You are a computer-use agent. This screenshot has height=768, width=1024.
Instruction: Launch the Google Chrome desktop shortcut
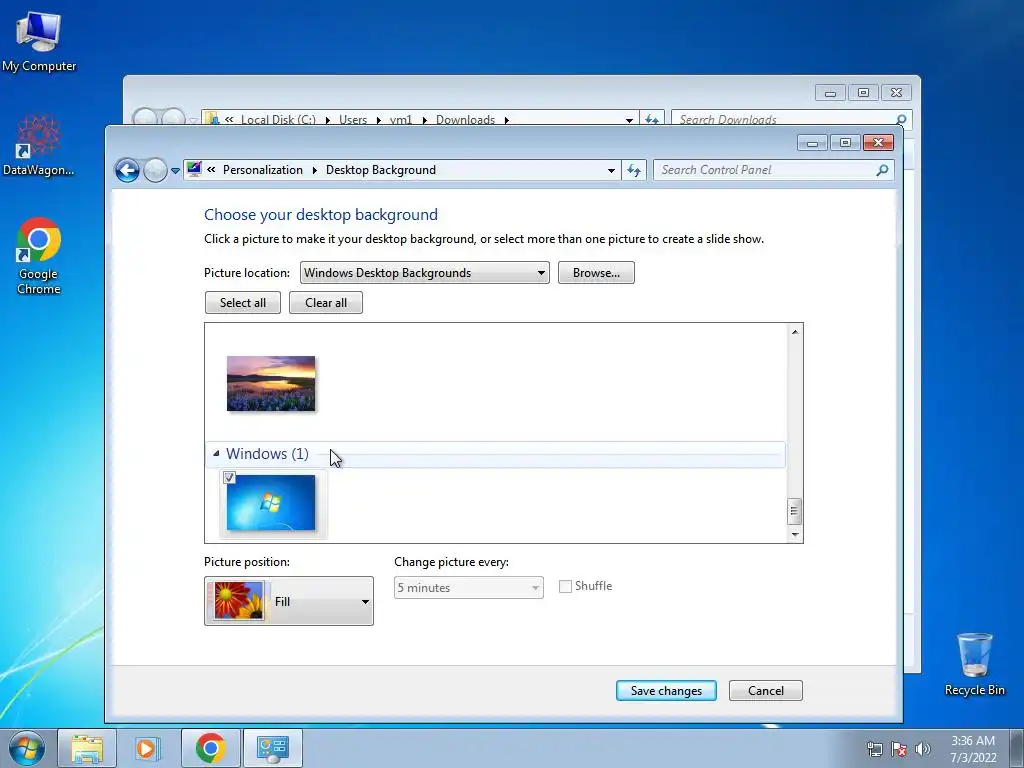(x=39, y=255)
